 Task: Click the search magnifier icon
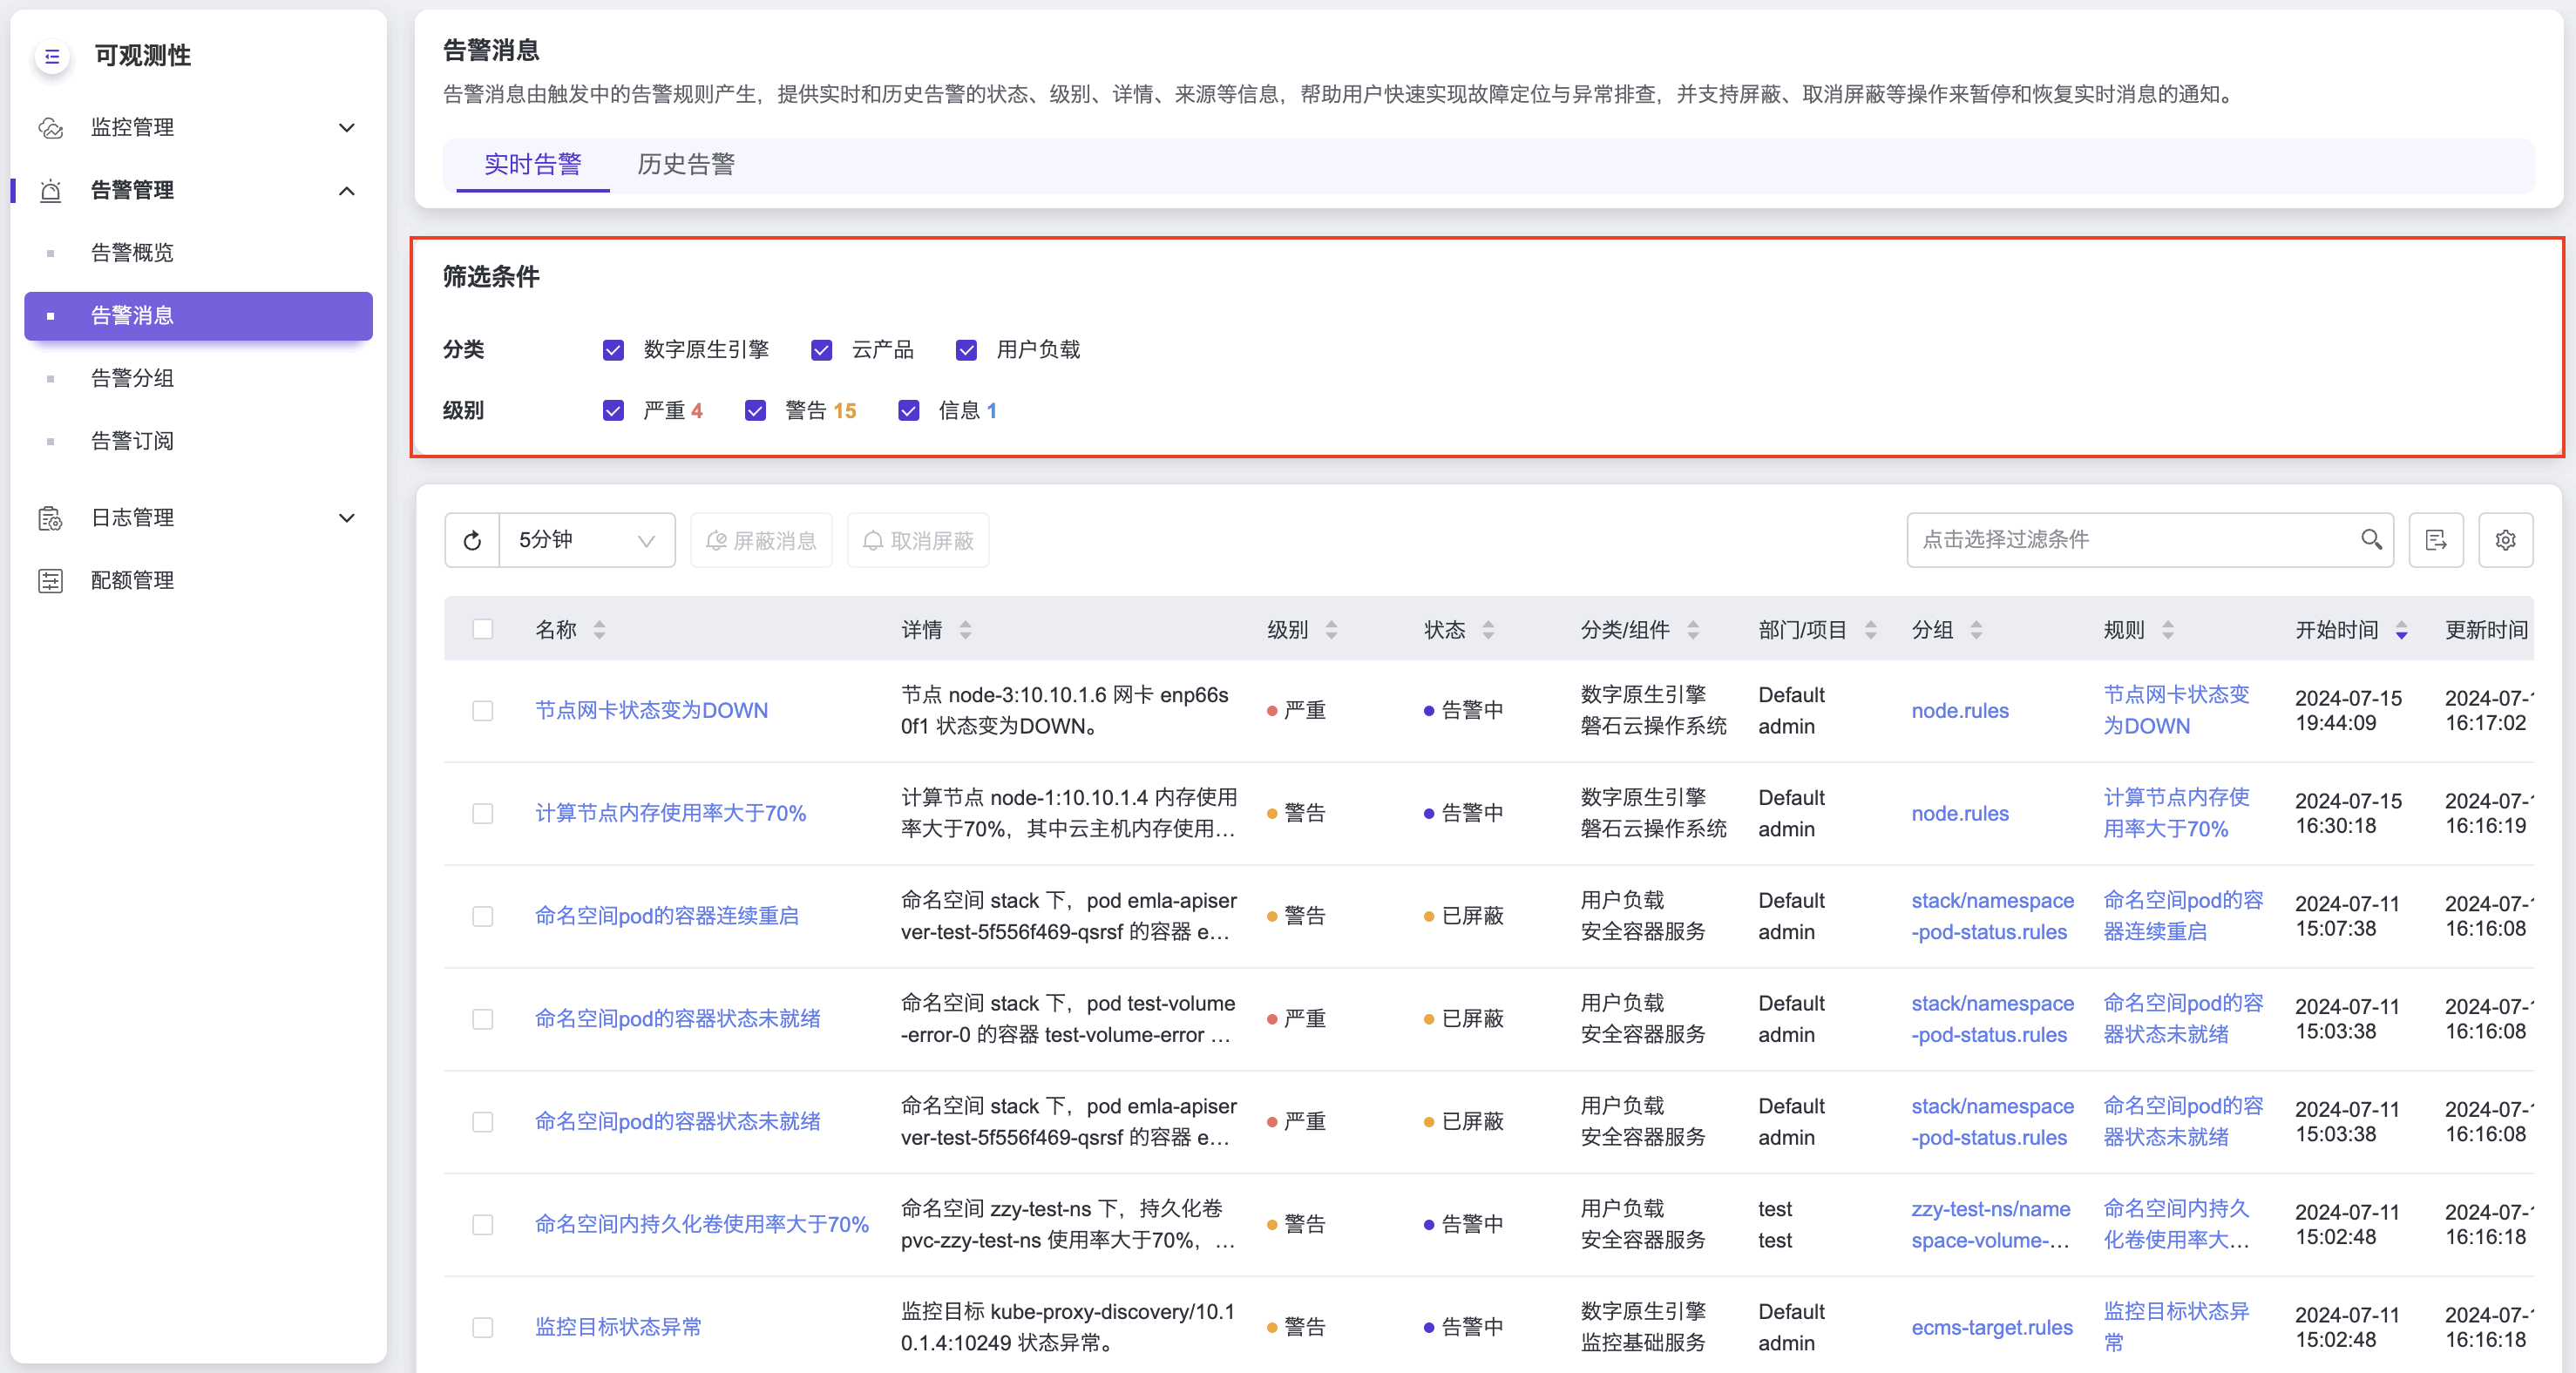click(2371, 540)
